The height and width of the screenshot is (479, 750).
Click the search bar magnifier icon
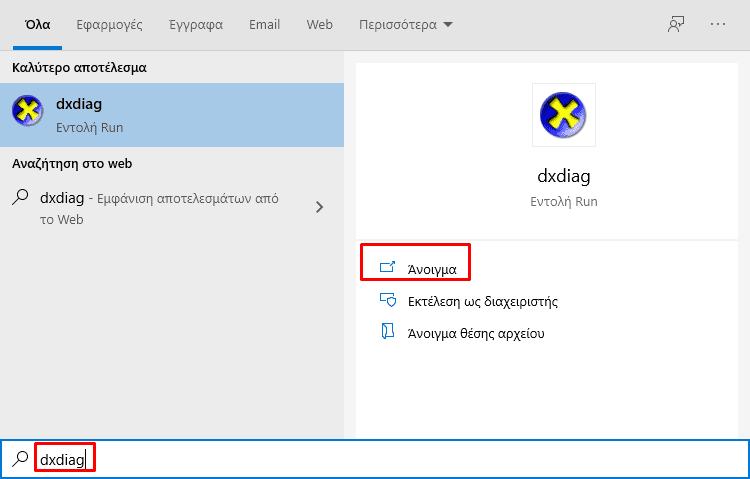pos(20,458)
